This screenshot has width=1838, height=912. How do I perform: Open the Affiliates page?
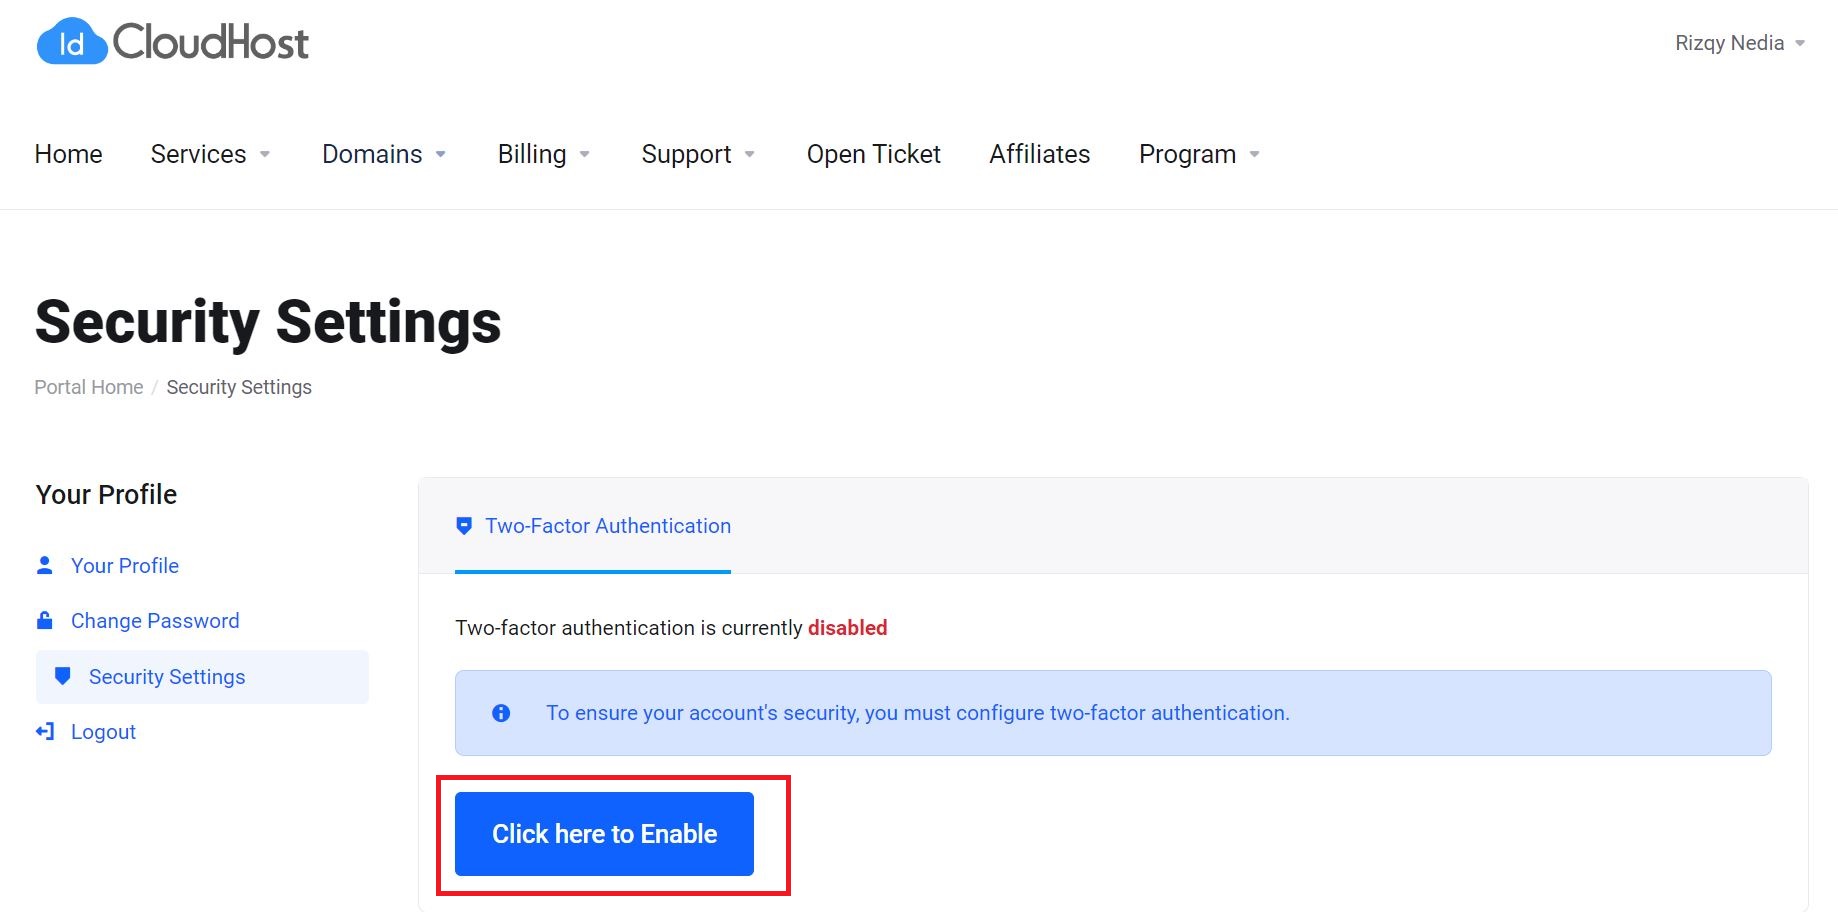(x=1039, y=154)
